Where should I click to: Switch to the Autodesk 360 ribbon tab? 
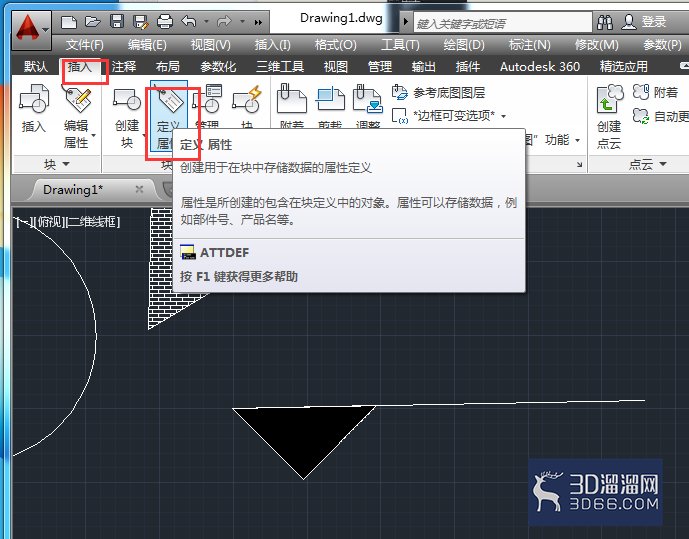pyautogui.click(x=540, y=67)
